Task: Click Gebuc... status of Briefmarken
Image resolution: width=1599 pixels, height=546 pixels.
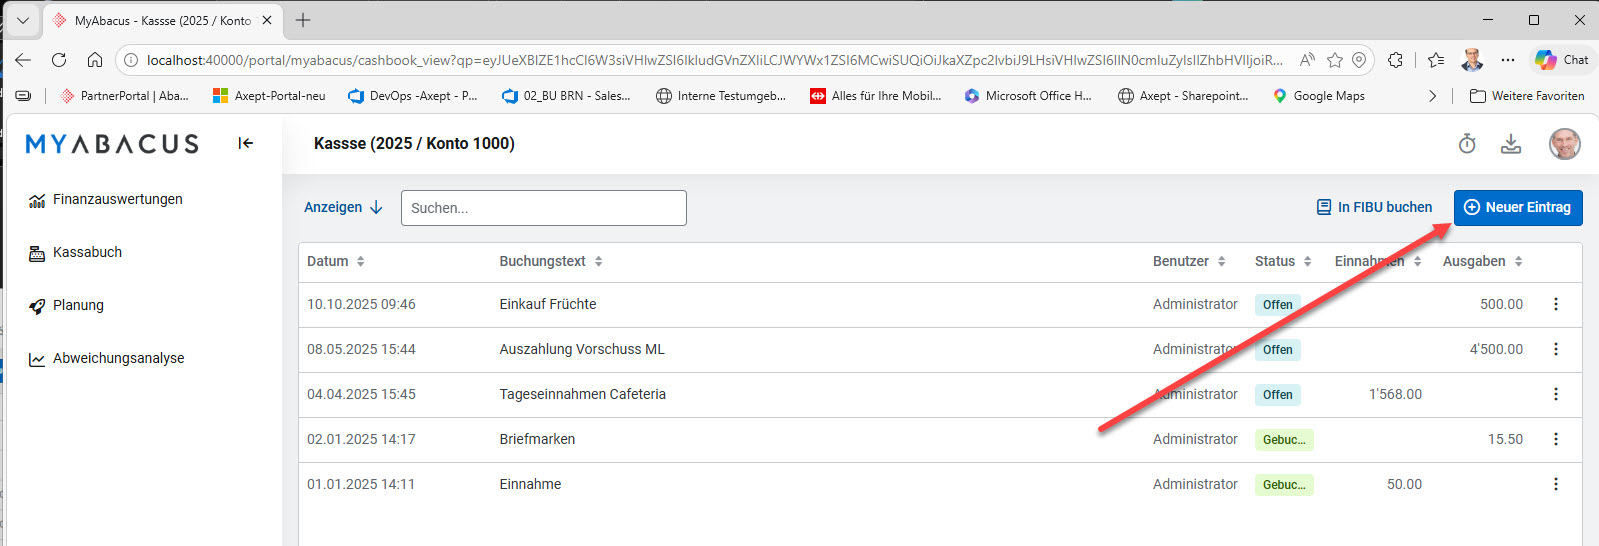Action: [1284, 440]
